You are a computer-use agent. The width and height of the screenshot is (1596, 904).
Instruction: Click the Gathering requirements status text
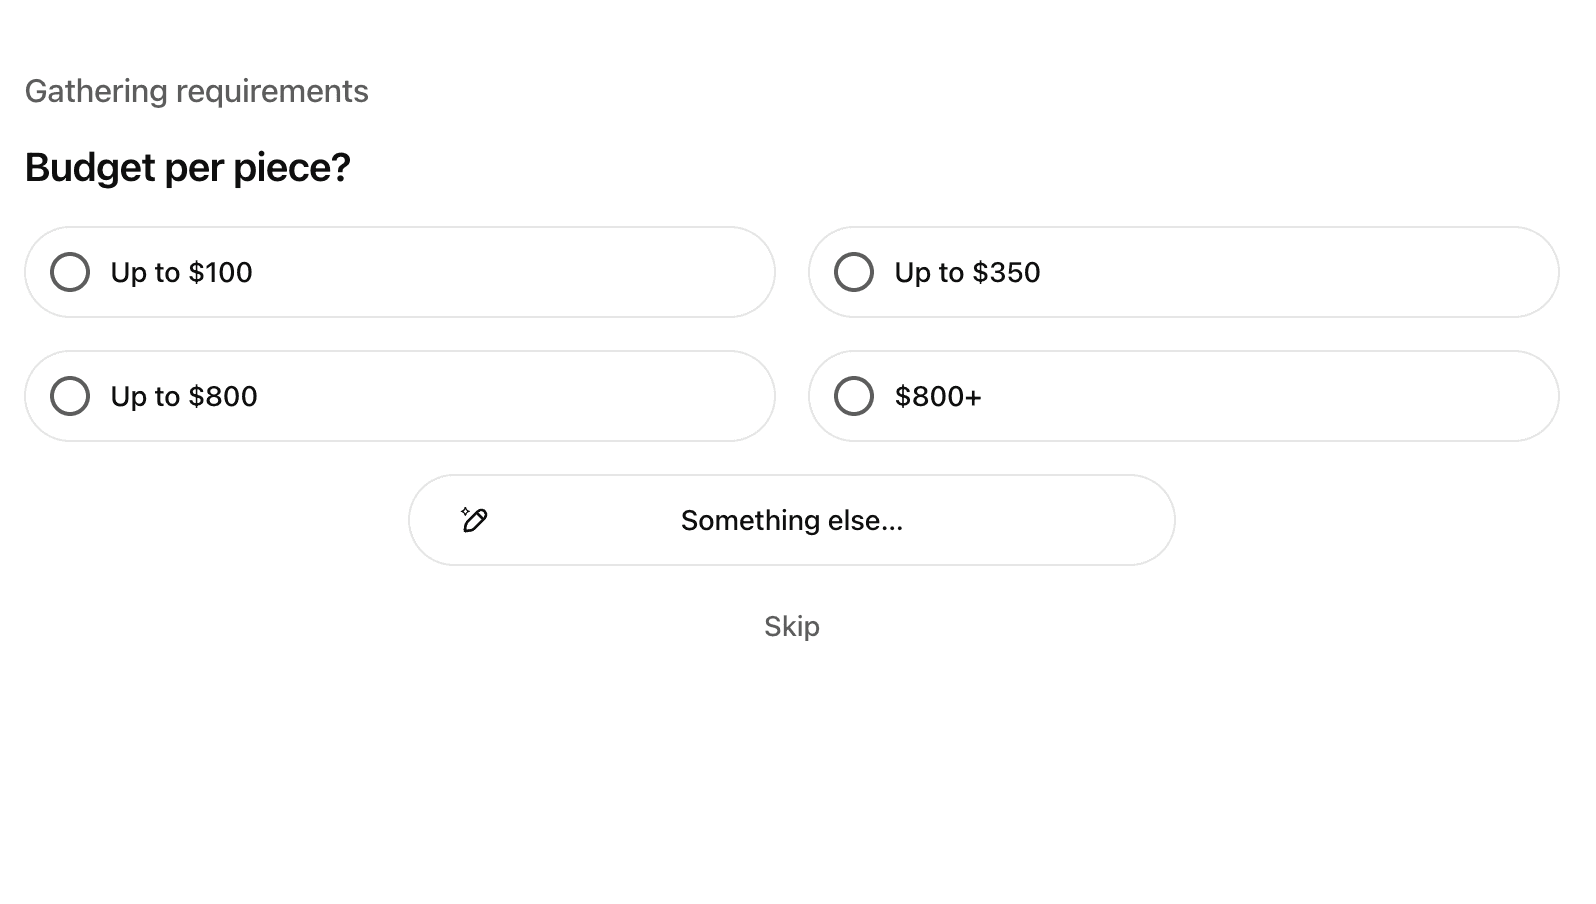pyautogui.click(x=196, y=91)
